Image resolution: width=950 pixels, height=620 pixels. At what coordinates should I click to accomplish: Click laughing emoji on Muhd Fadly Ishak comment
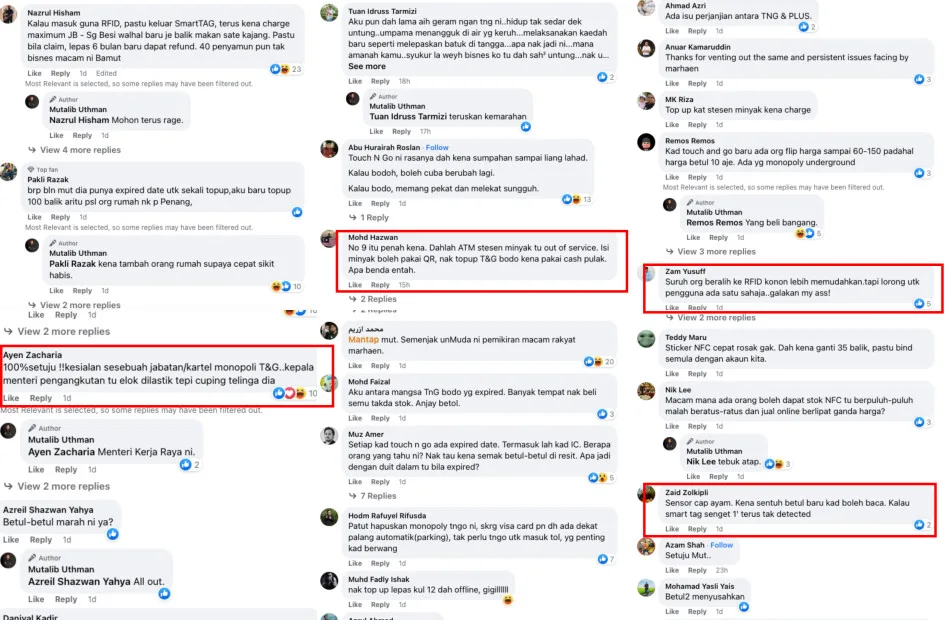click(508, 600)
